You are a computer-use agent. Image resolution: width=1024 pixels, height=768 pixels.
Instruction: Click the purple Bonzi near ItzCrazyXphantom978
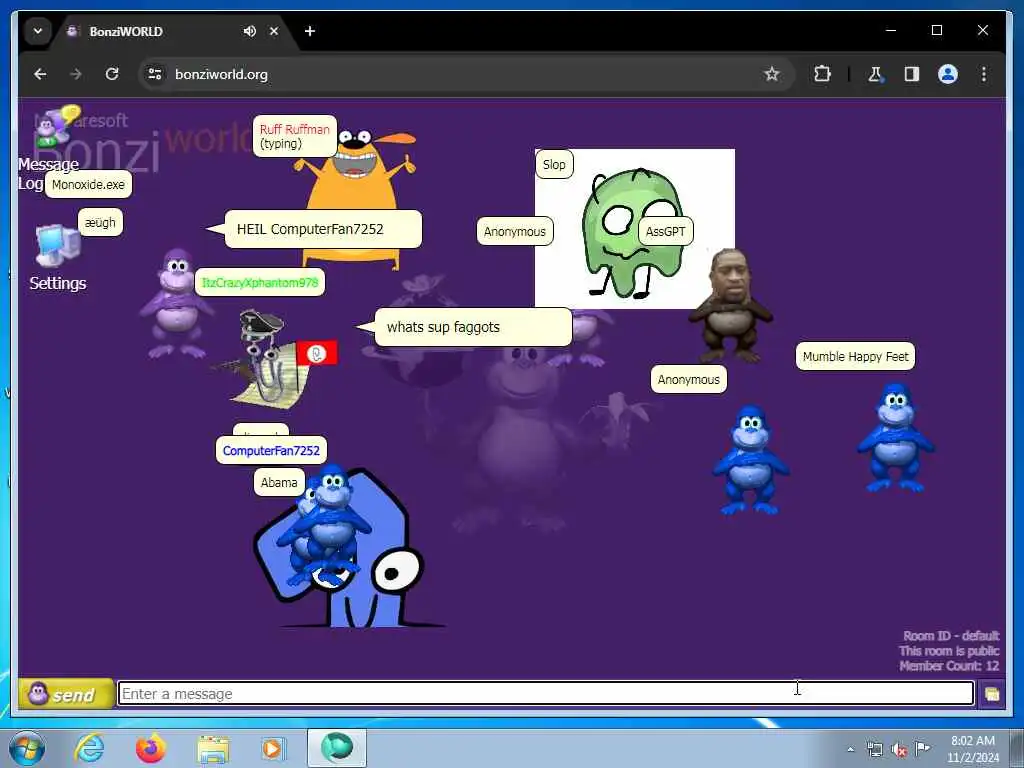click(x=176, y=304)
